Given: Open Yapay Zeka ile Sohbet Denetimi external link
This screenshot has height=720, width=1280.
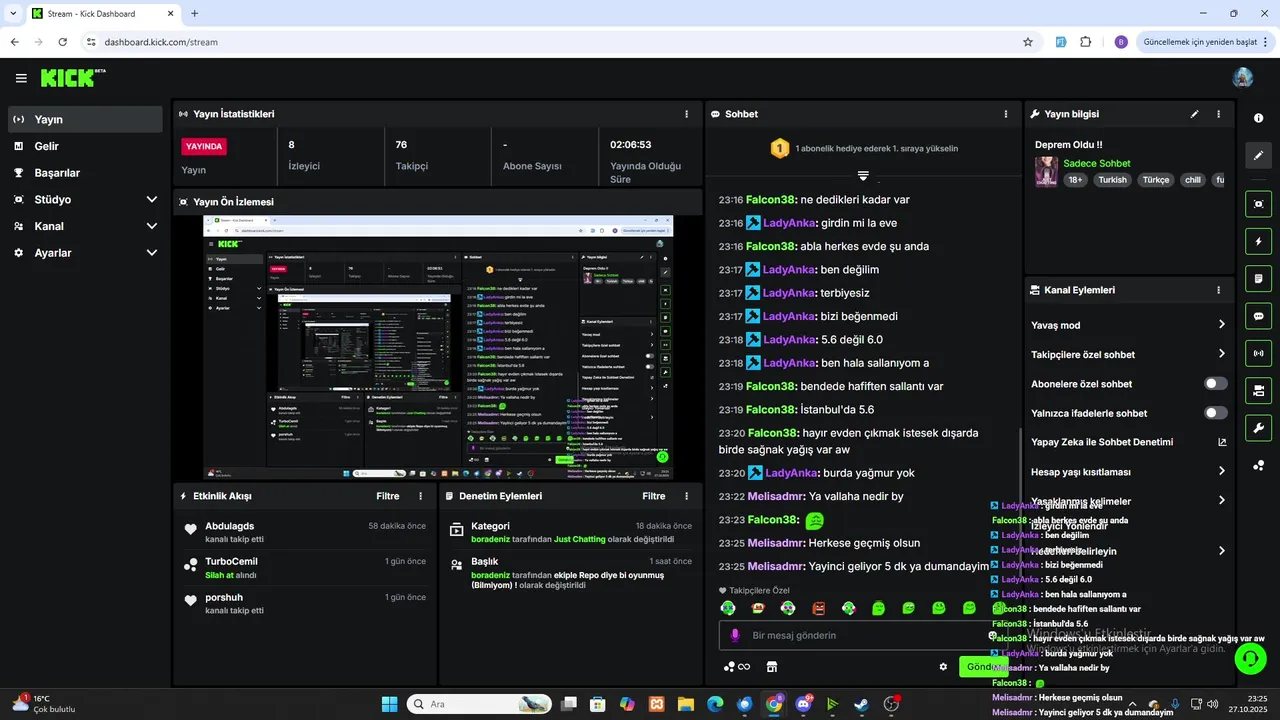Looking at the screenshot, I should pyautogui.click(x=1221, y=442).
